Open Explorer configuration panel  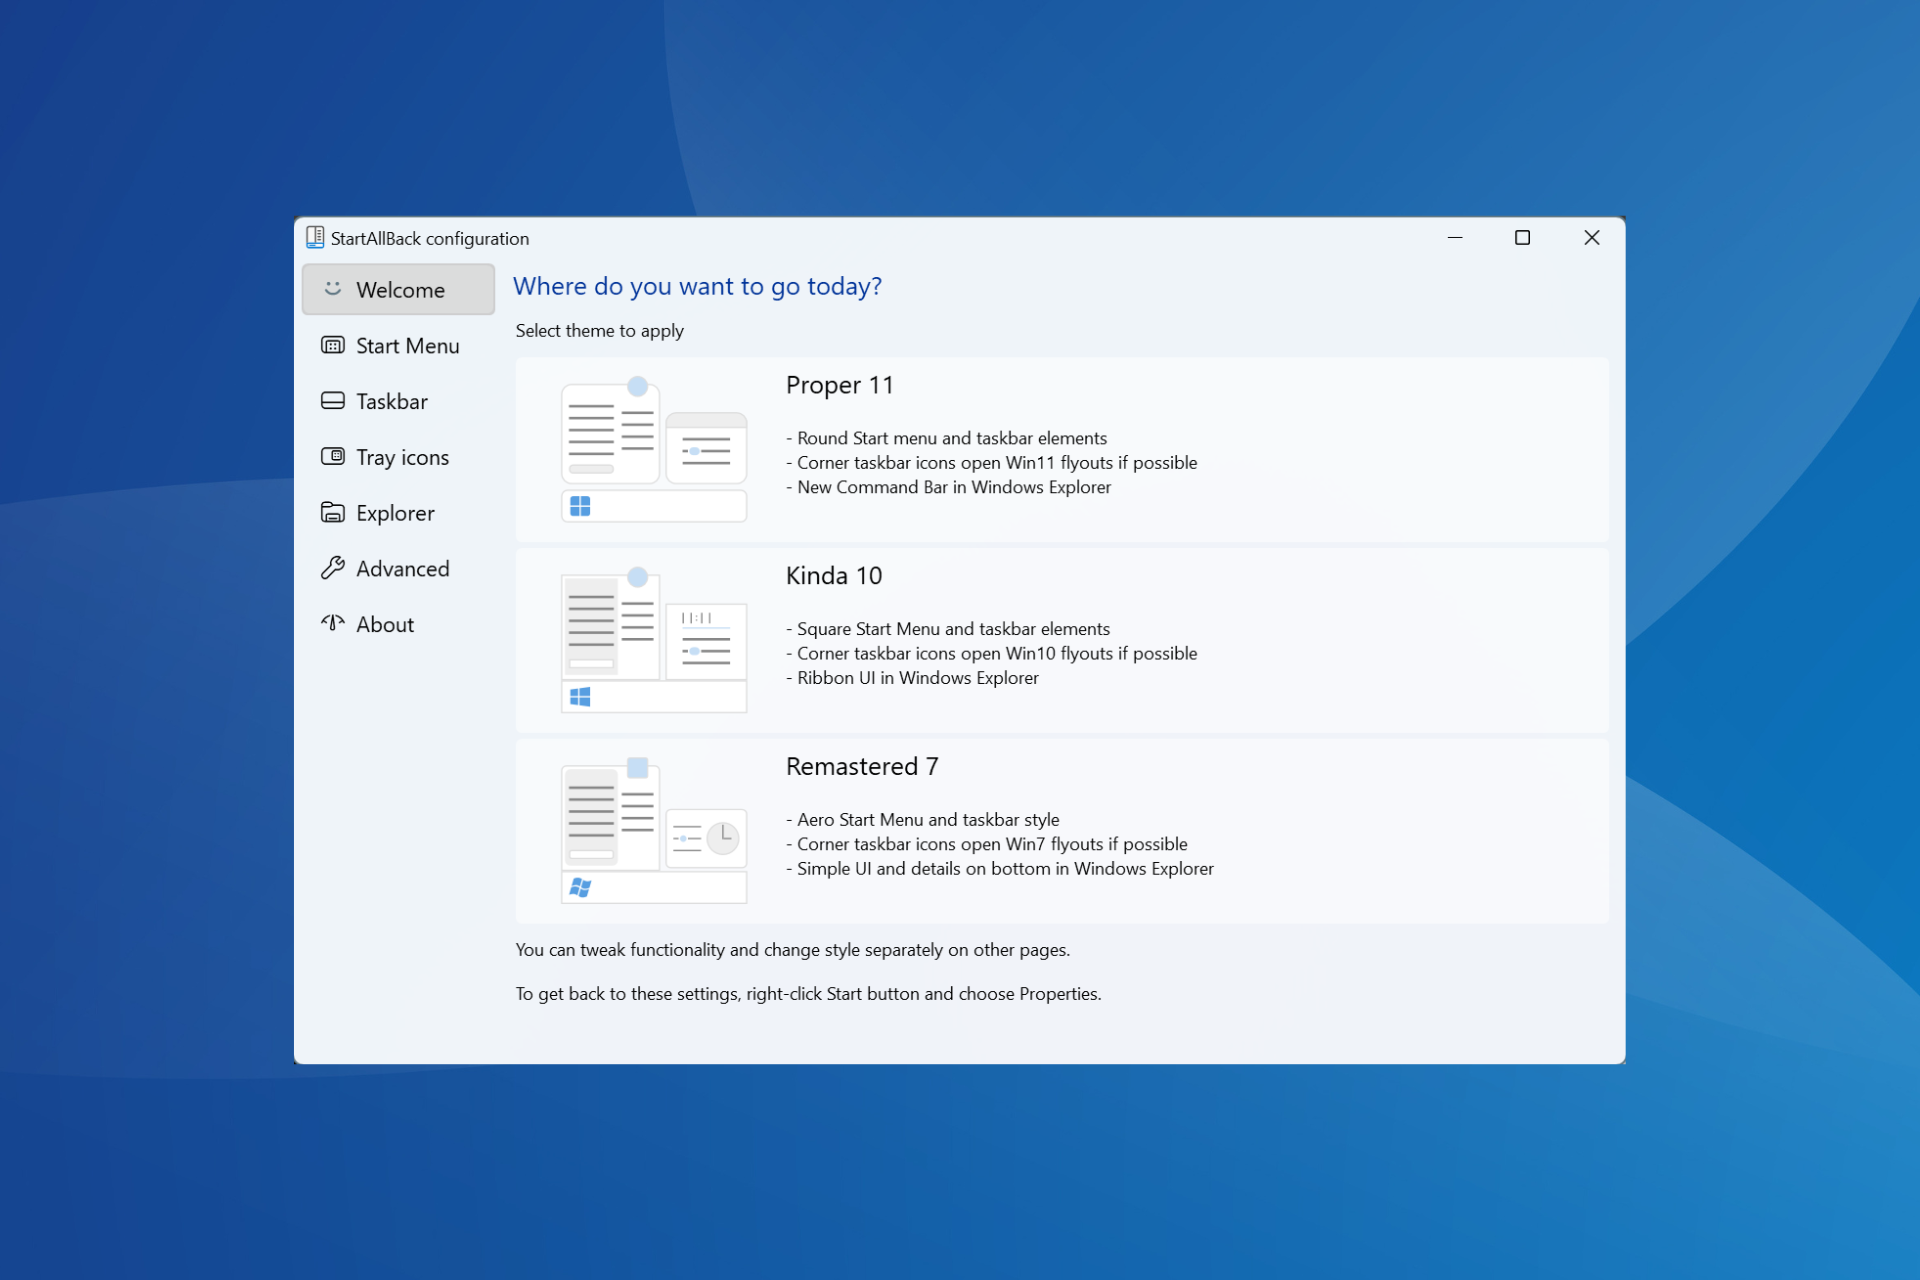[394, 511]
